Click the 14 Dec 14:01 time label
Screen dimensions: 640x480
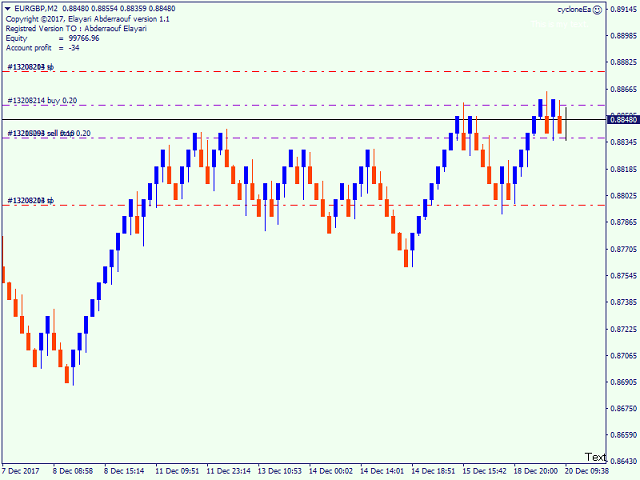click(382, 471)
